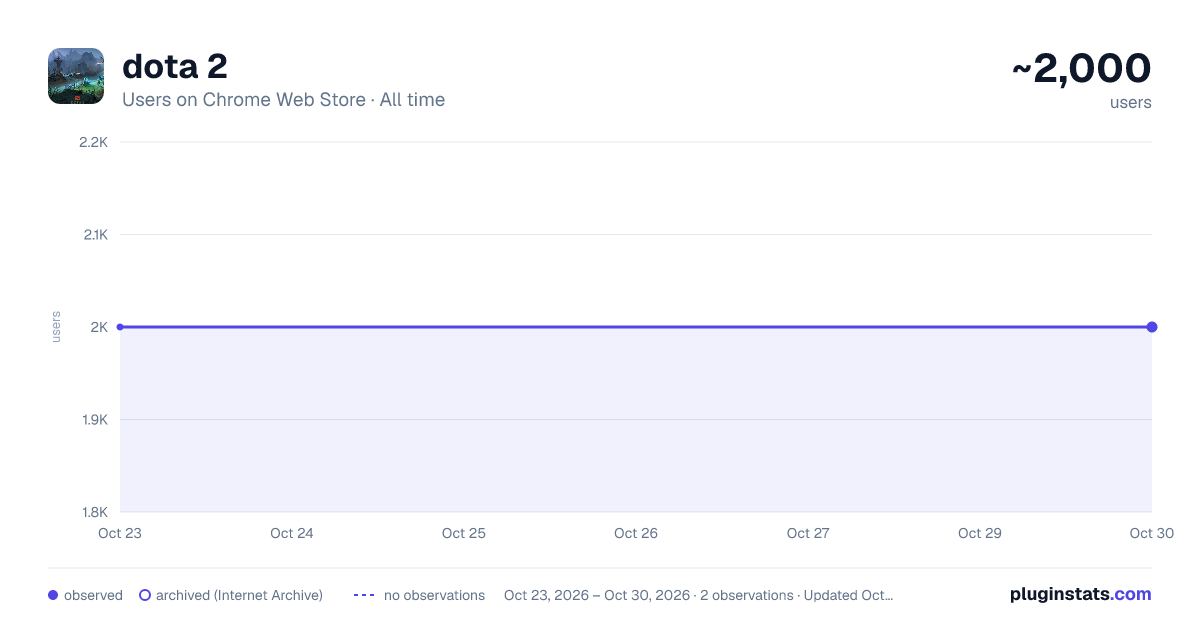
Task: Click the 1.9K y-axis label
Action: (x=94, y=419)
